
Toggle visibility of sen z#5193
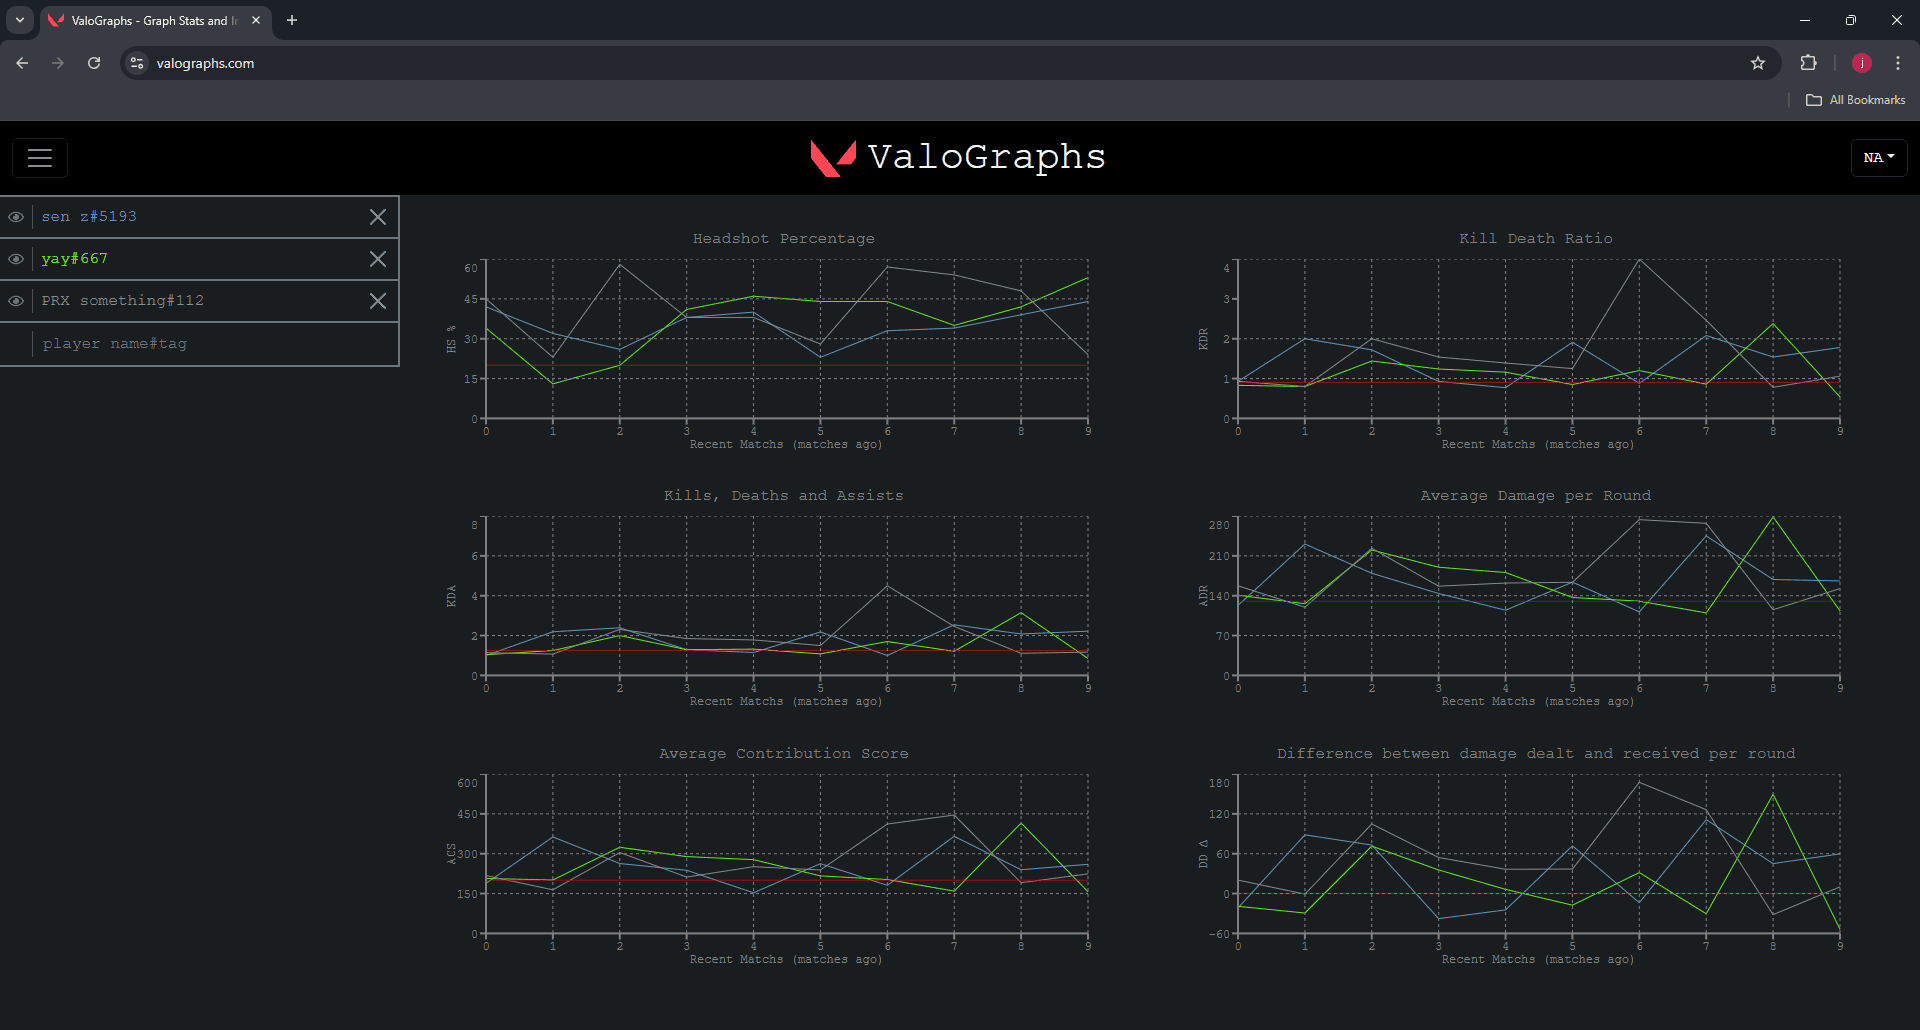[16, 217]
